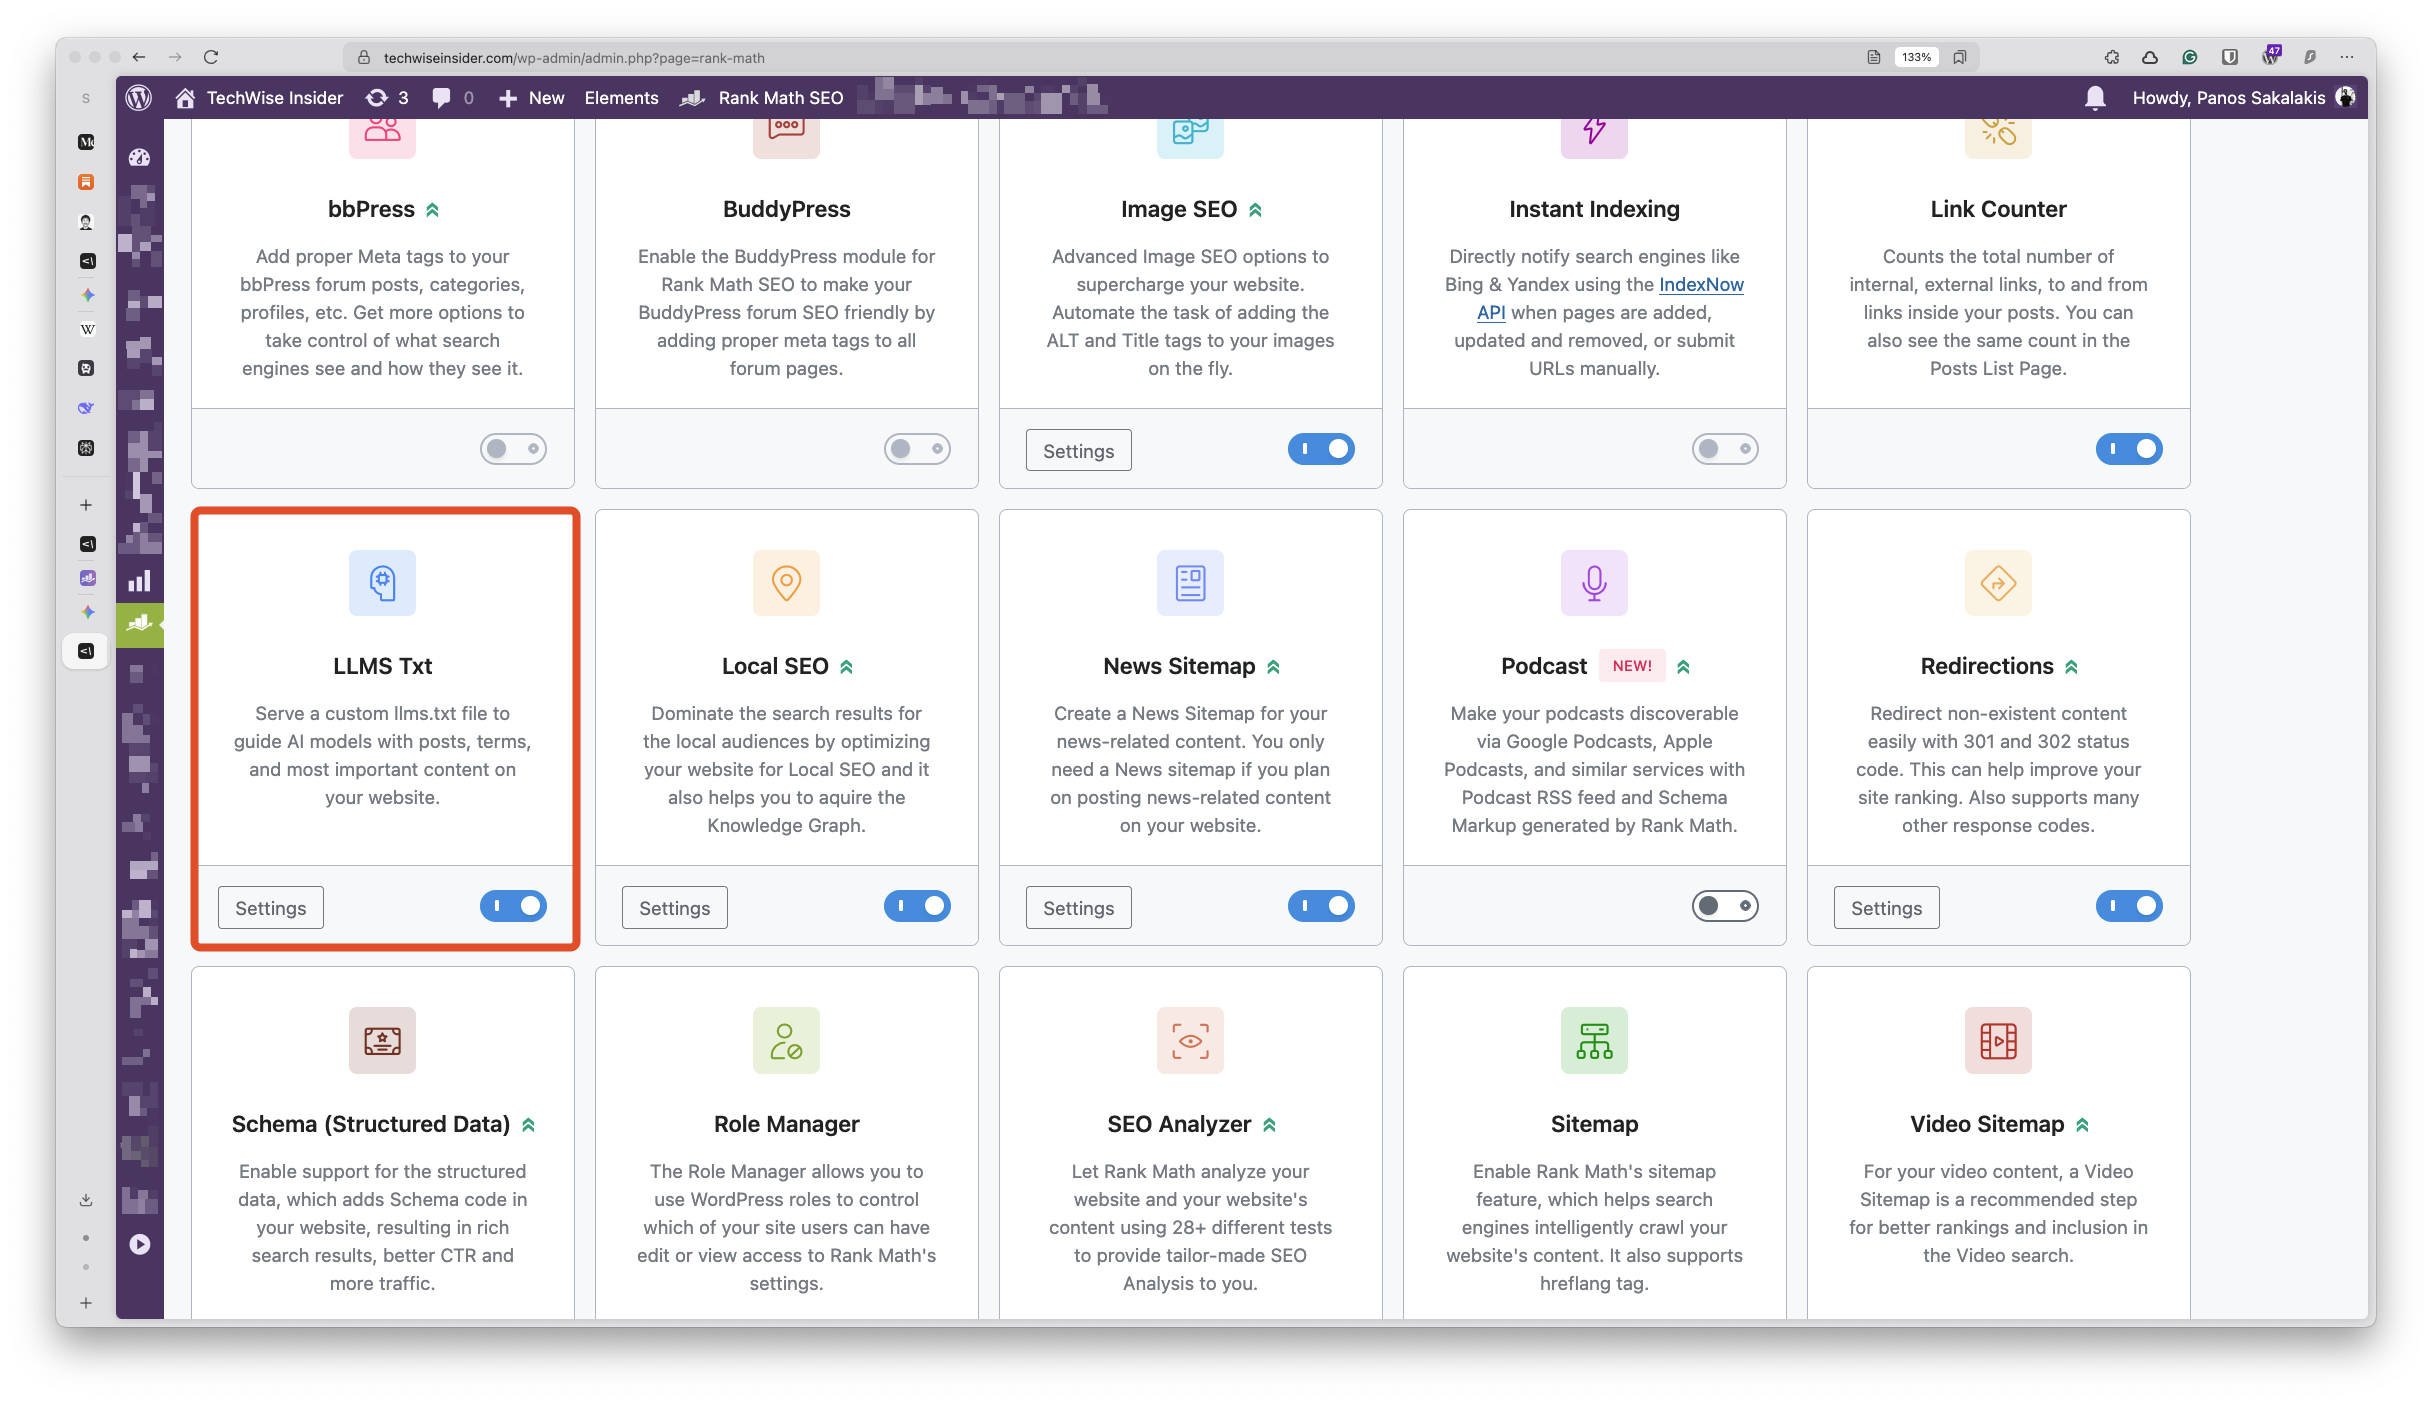Click the Podcast NEW! badge
This screenshot has height=1401, width=2432.
tap(1632, 666)
